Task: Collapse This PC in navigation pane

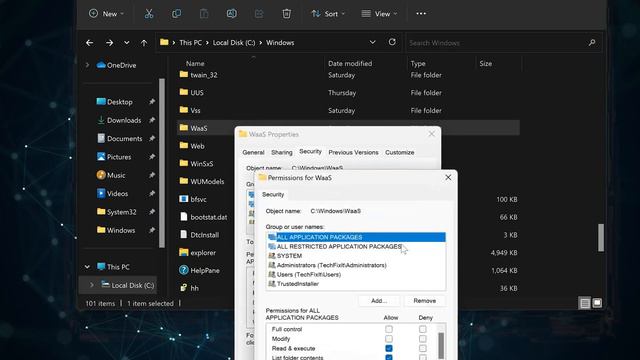Action: [x=87, y=267]
